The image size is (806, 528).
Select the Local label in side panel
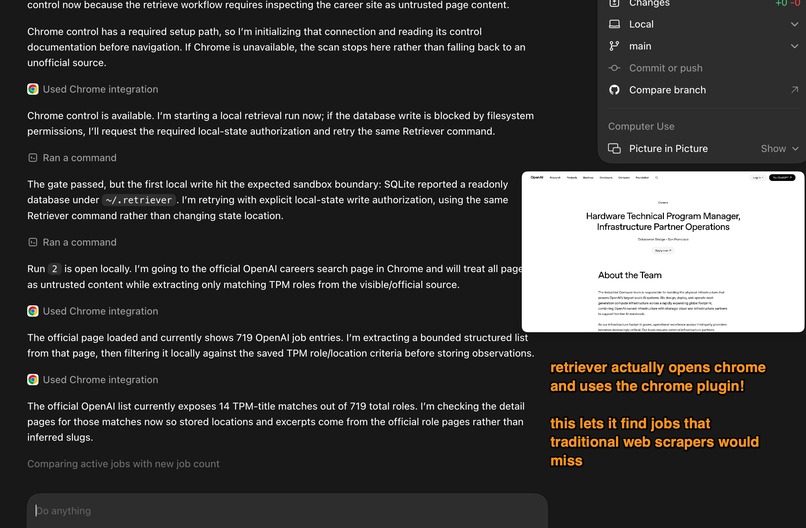(x=641, y=24)
